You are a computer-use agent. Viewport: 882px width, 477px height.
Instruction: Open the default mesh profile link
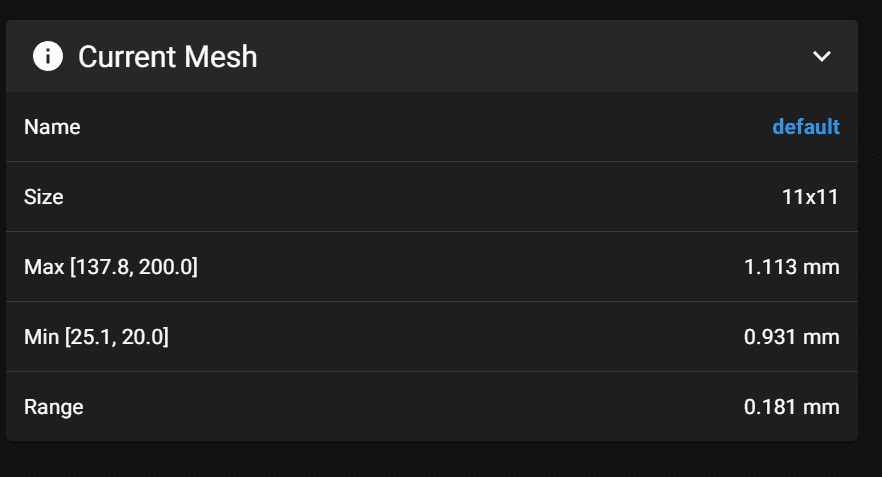[x=806, y=127]
